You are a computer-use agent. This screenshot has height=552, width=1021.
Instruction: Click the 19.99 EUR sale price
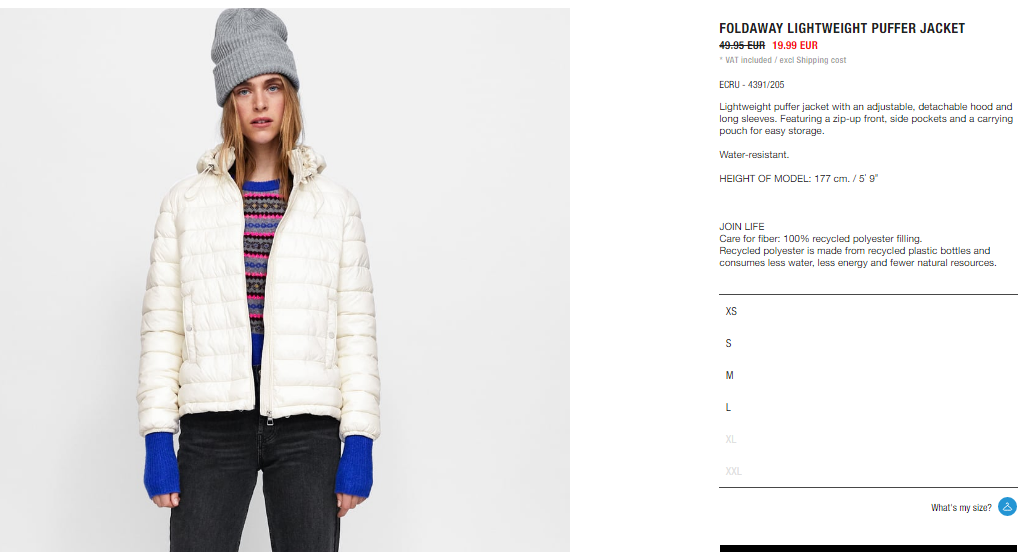(x=795, y=46)
